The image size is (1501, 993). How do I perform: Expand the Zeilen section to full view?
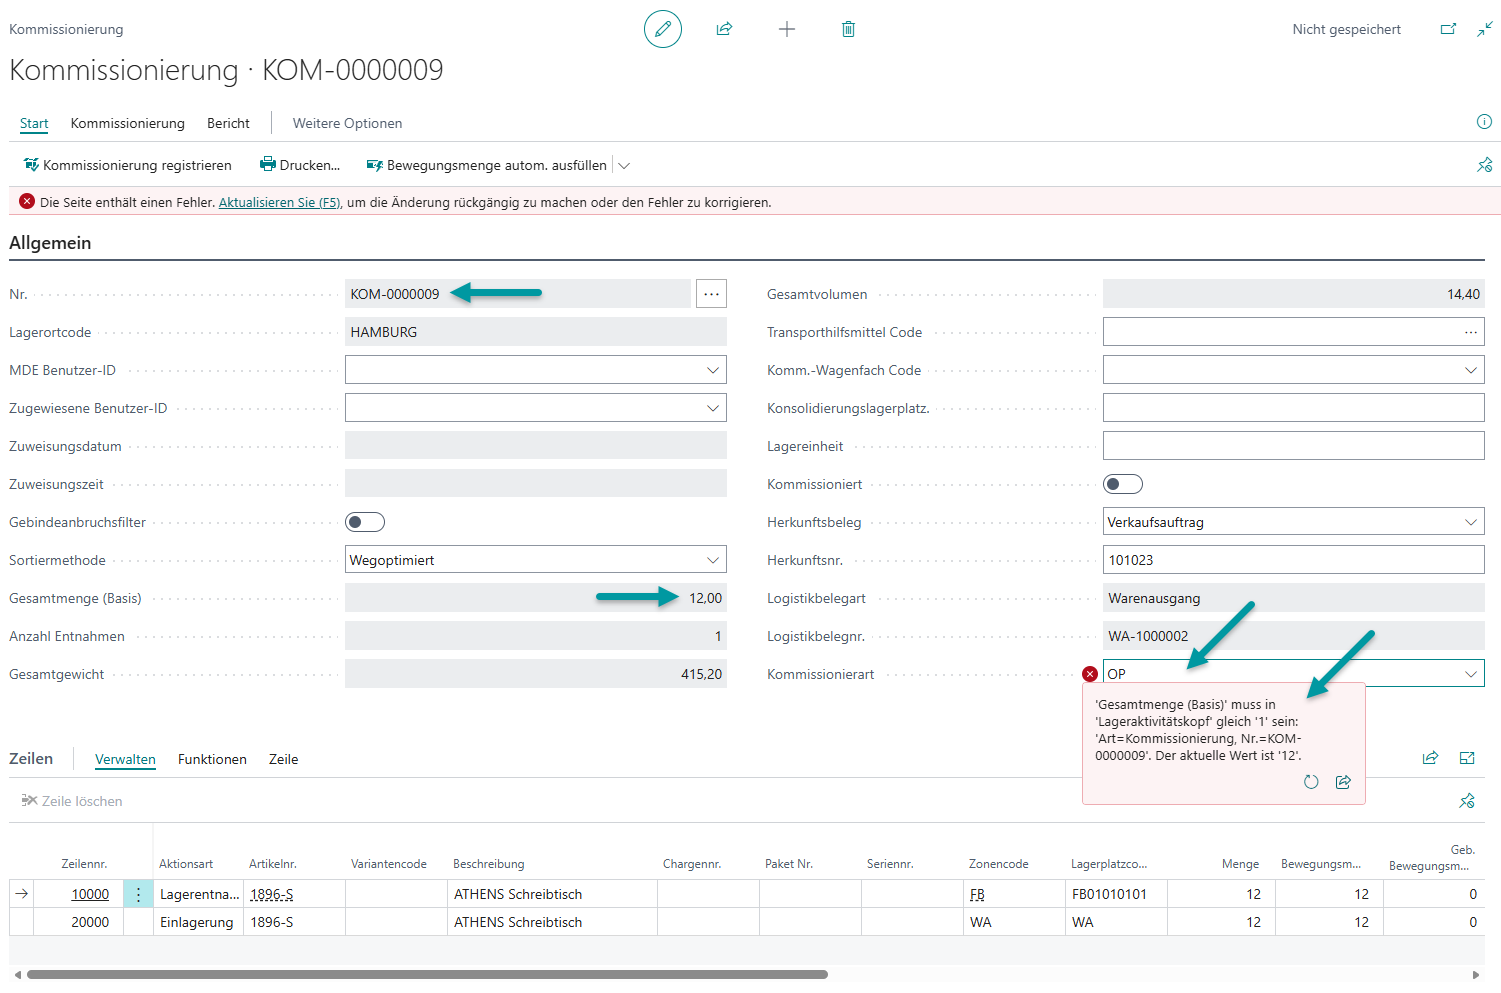pyautogui.click(x=1467, y=758)
